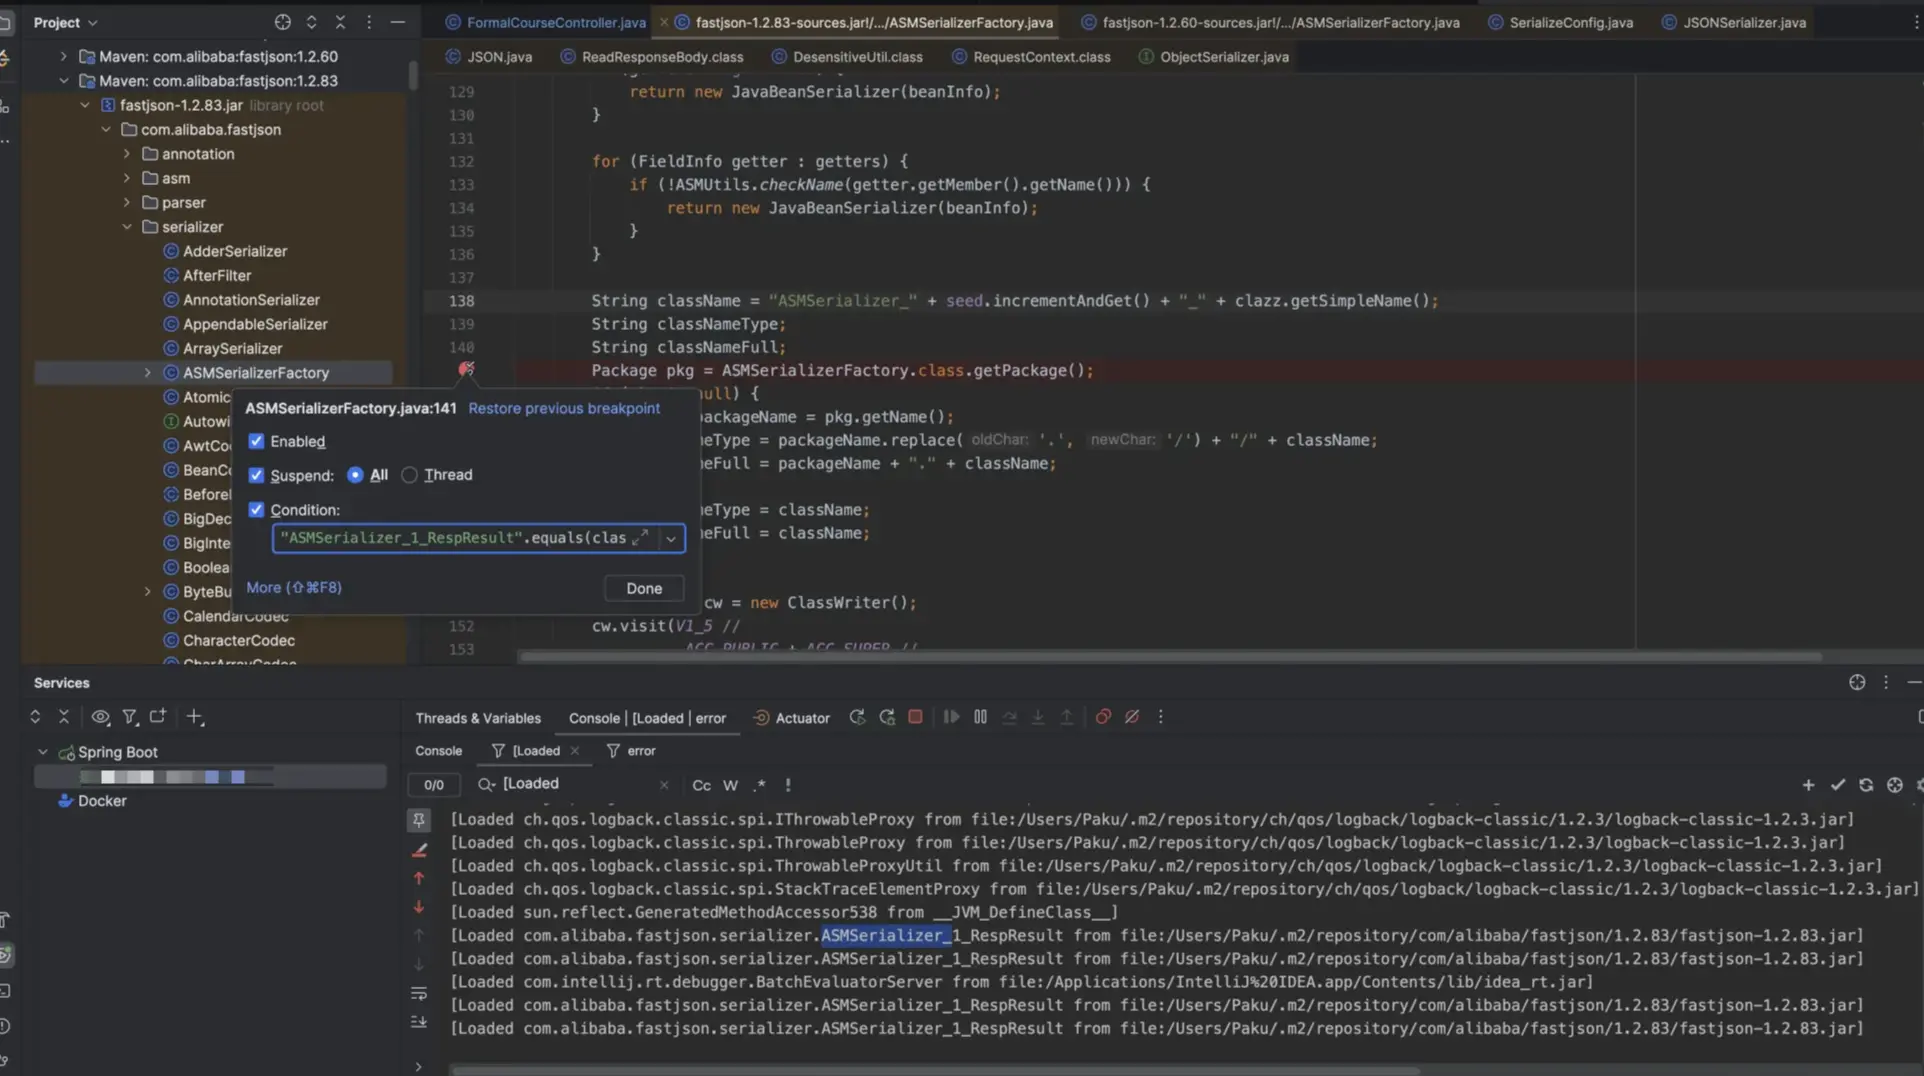Toggle the Condition checkbox in breakpoint popup
Screen dimensions: 1924x1076
[x=256, y=510]
